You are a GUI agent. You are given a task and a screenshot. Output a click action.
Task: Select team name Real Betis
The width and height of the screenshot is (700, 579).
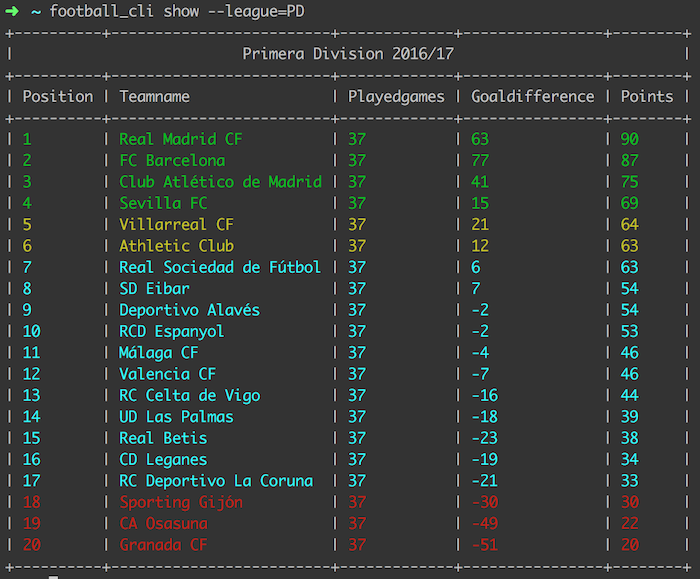click(163, 438)
